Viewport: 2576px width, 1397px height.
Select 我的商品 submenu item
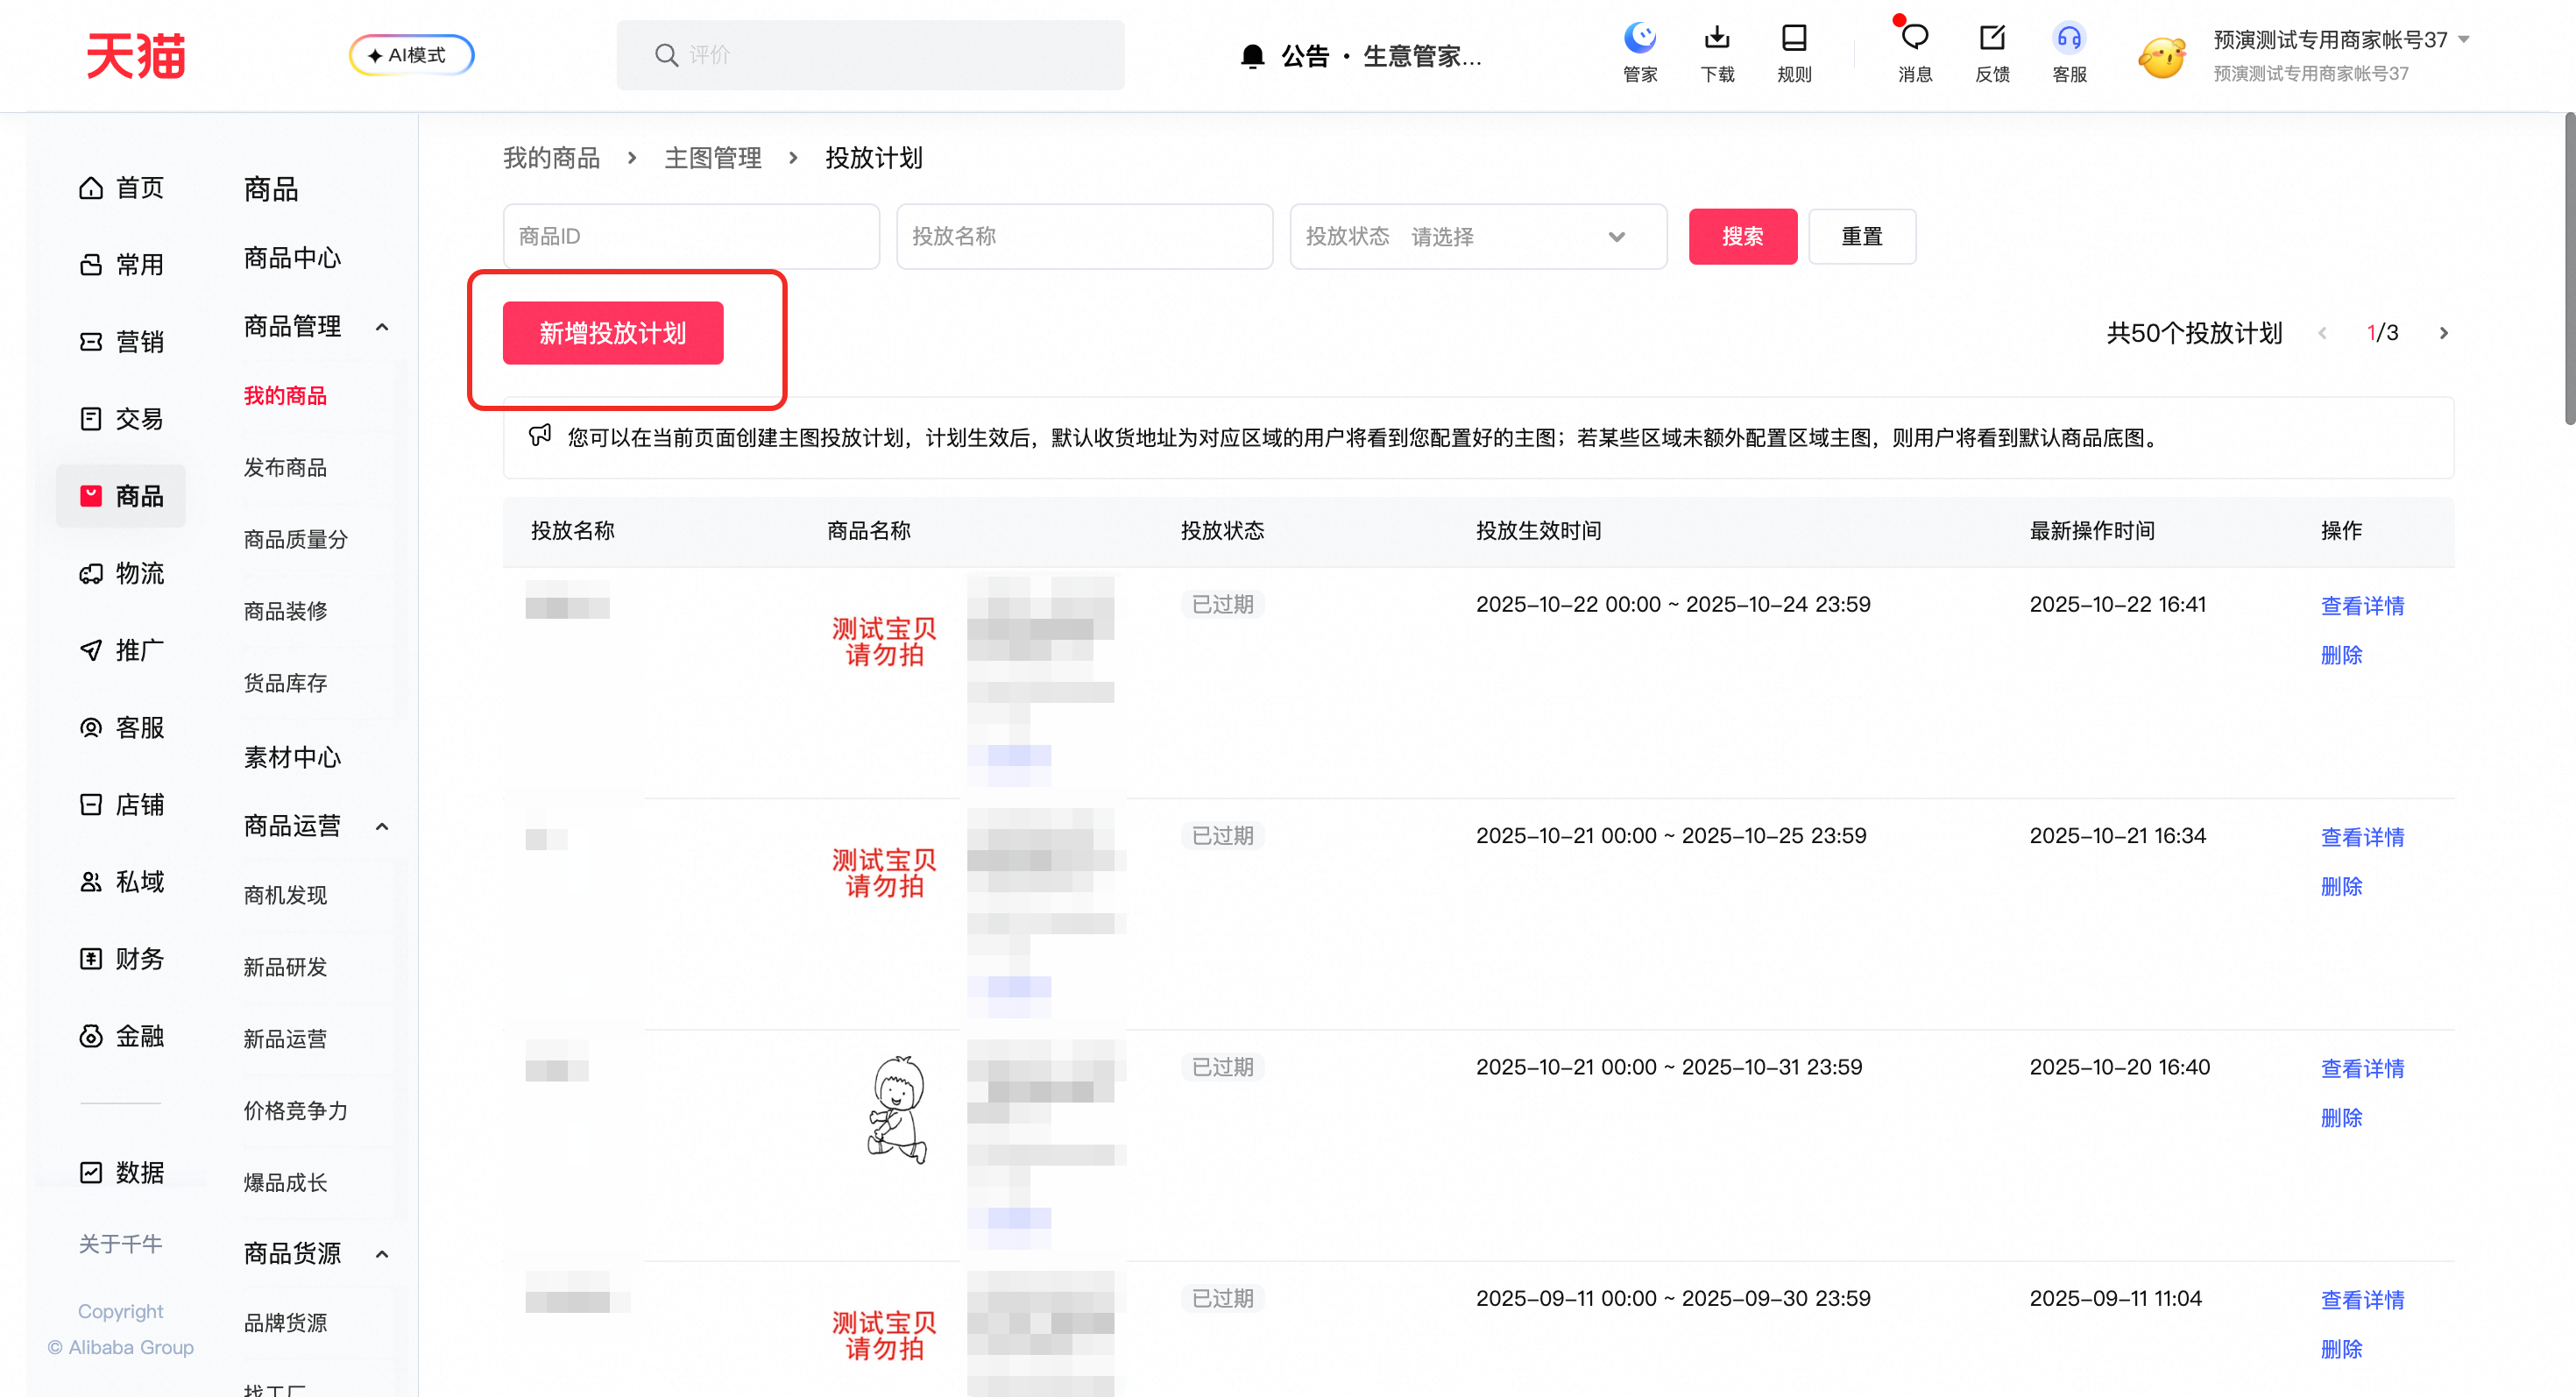click(x=285, y=396)
